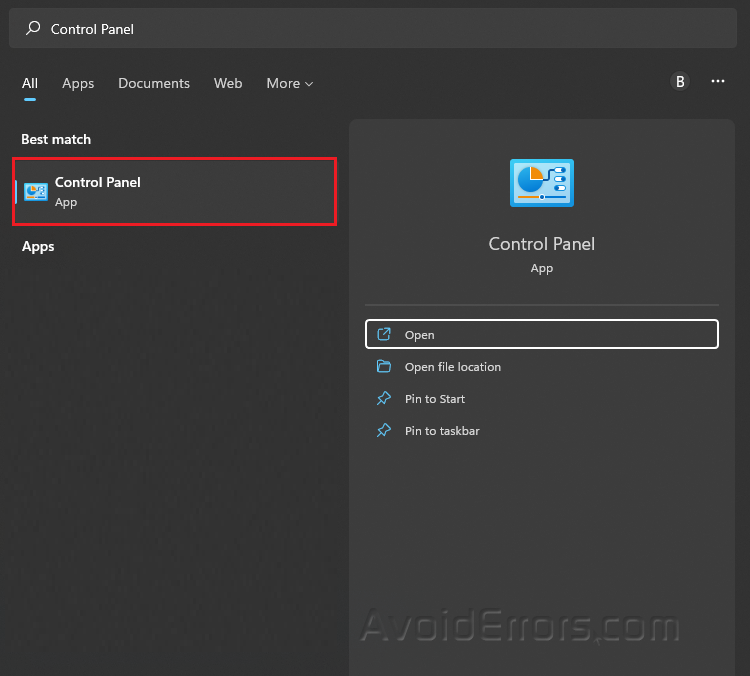This screenshot has height=676, width=750.
Task: Switch to the Apps filter tab
Action: pos(78,83)
